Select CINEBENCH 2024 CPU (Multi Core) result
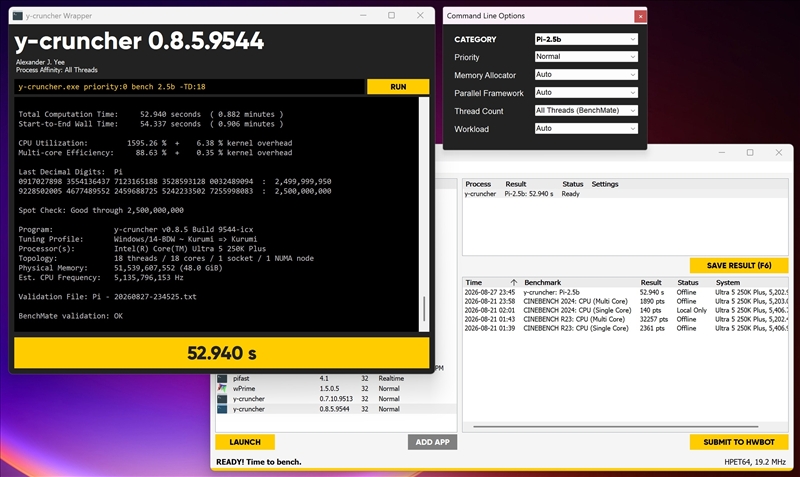The height and width of the screenshot is (477, 800). coord(626,302)
